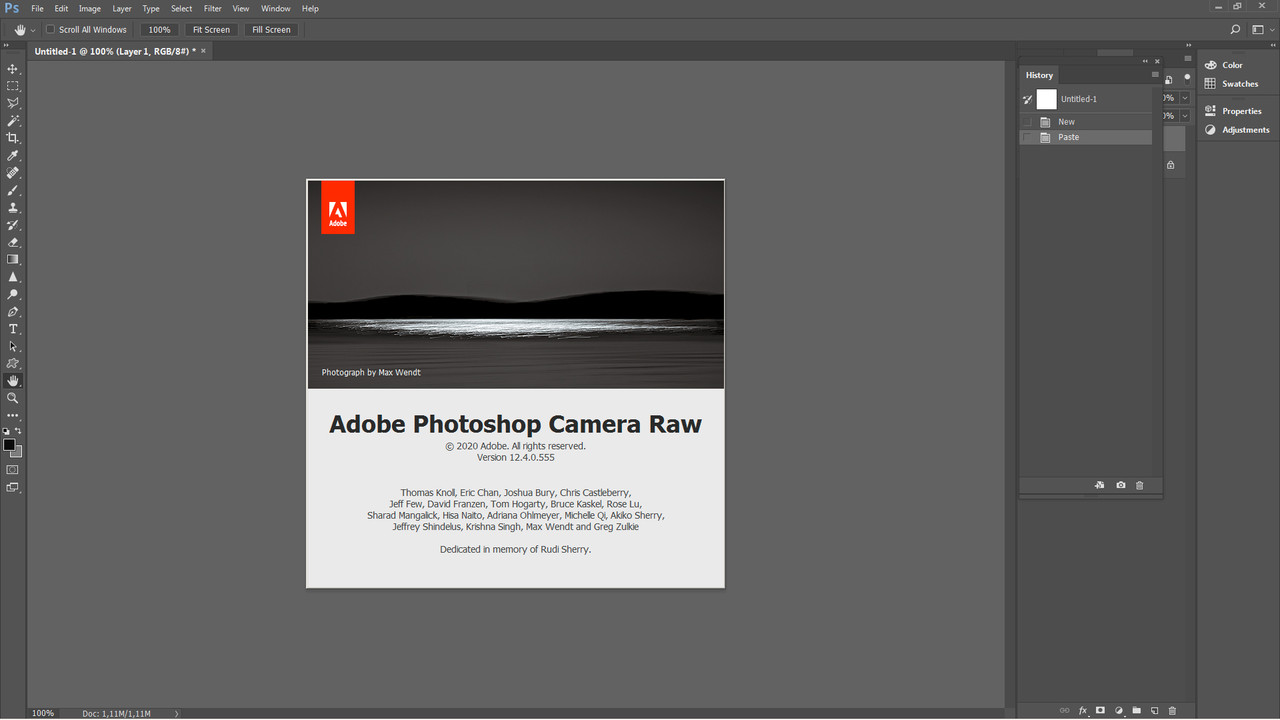Select the Move tool
This screenshot has height=720, width=1280.
click(13, 69)
